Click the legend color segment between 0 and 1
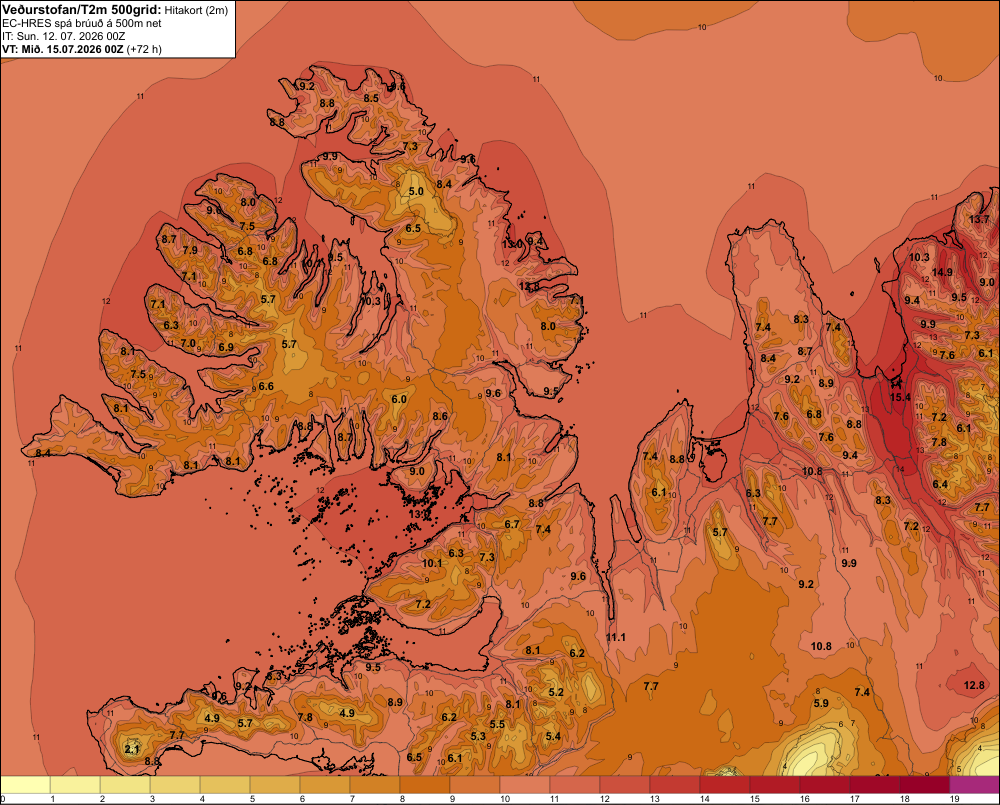 (x=26, y=785)
